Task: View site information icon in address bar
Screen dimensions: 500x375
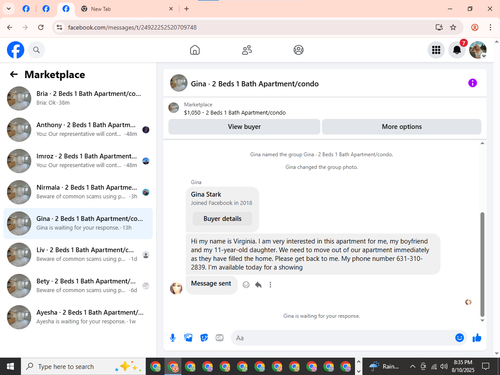Action: pyautogui.click(x=59, y=27)
